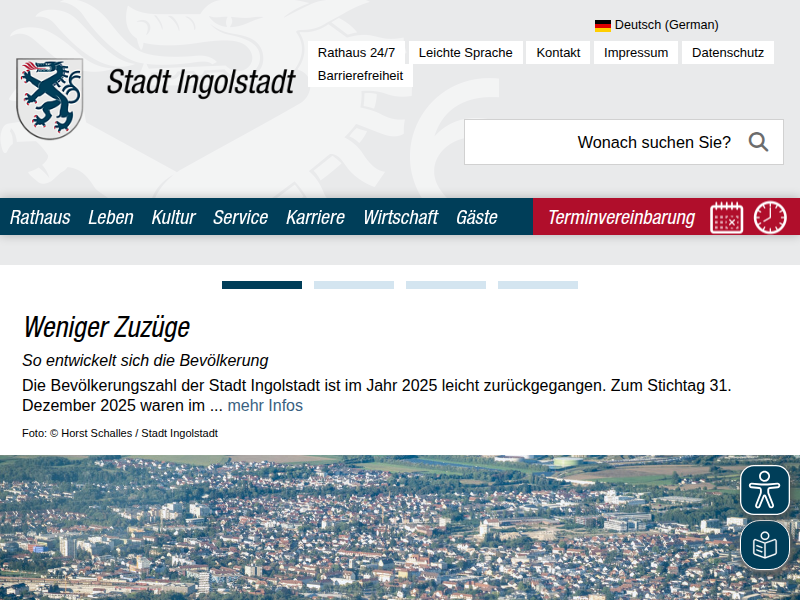Follow the 'mehr Infos' link
Screen dimensions: 800x600
tap(265, 405)
